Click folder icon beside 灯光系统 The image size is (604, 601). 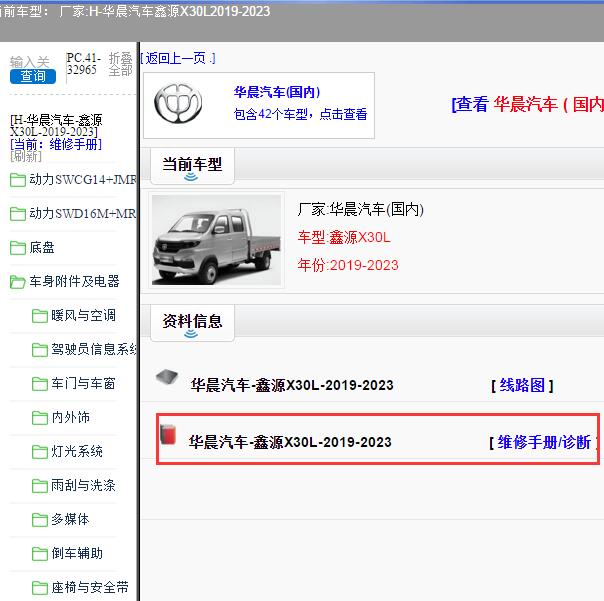pyautogui.click(x=40, y=452)
